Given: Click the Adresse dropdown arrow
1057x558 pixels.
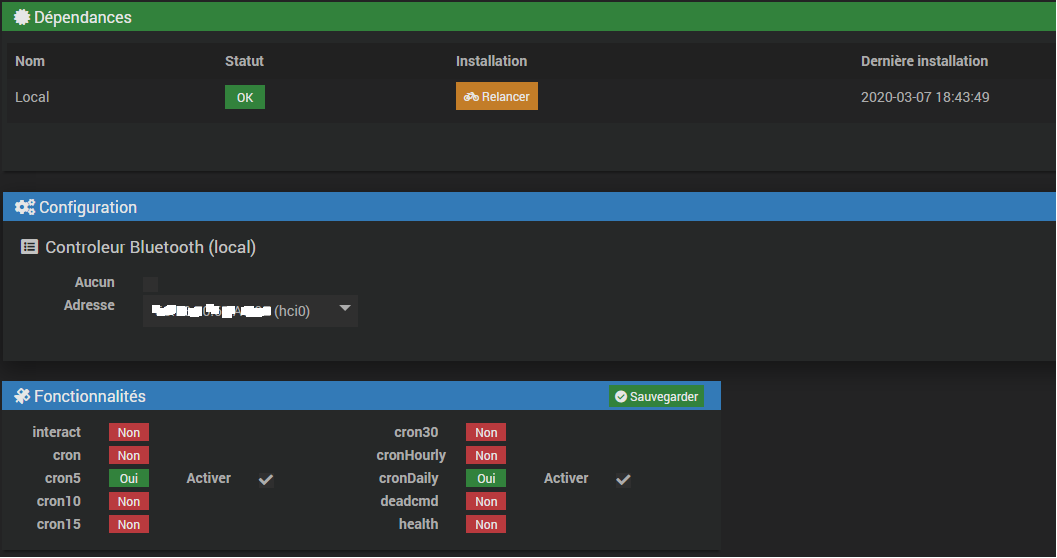Looking at the screenshot, I should tap(345, 309).
